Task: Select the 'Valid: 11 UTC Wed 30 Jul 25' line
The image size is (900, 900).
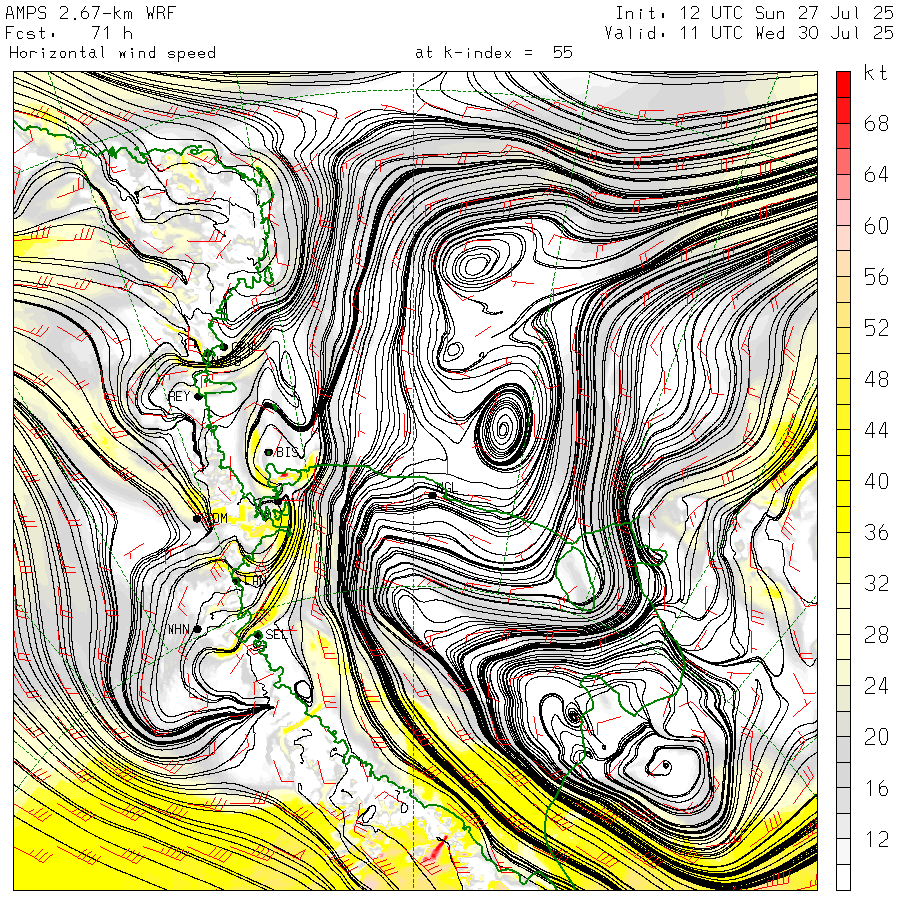Action: click(x=749, y=33)
